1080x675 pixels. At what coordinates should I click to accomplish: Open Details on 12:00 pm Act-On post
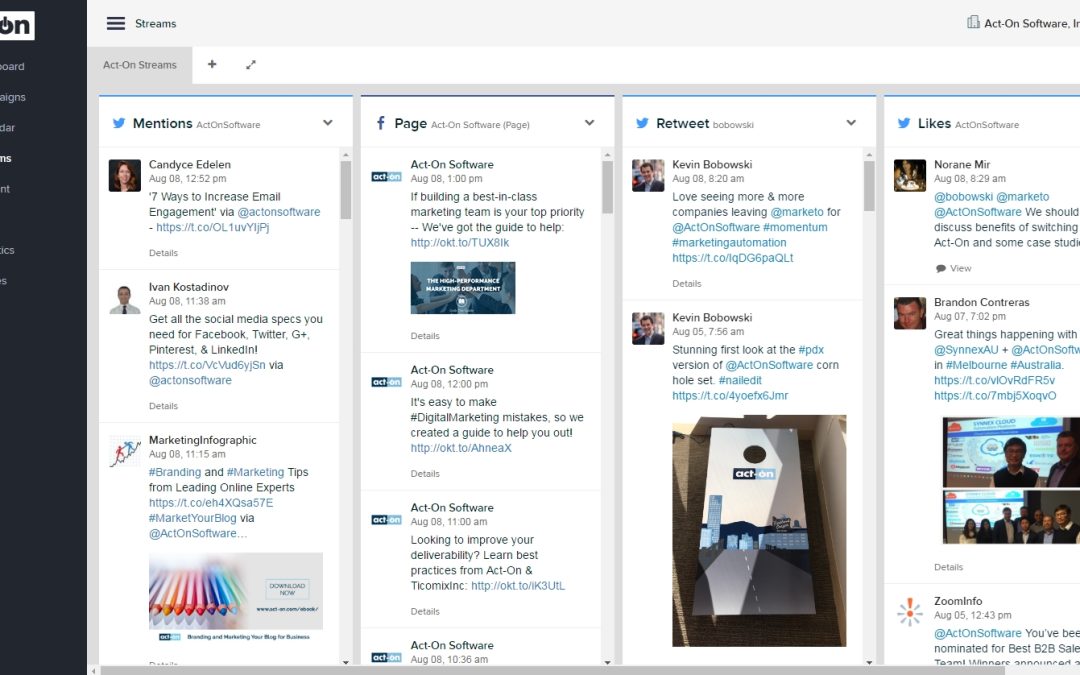pyautogui.click(x=425, y=473)
